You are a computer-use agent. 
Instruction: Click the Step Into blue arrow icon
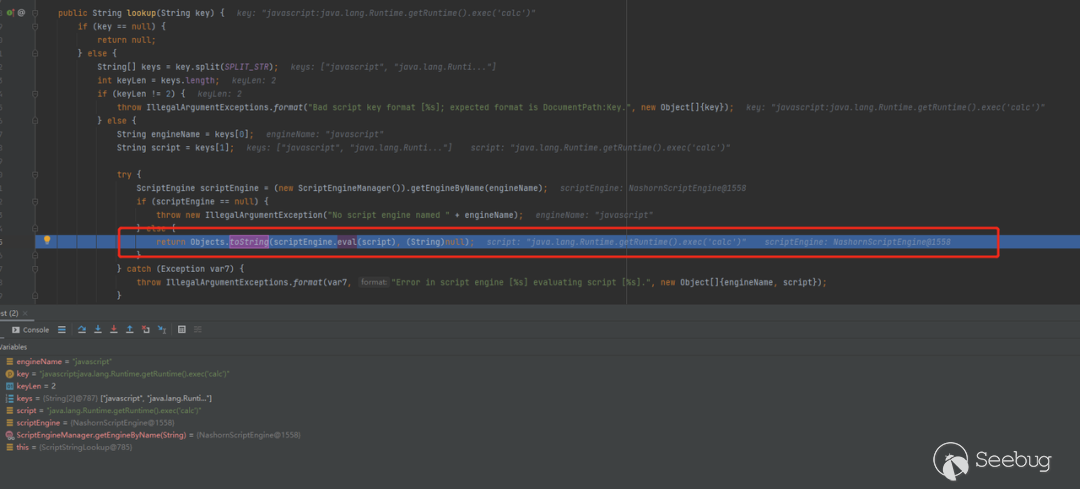[x=98, y=330]
